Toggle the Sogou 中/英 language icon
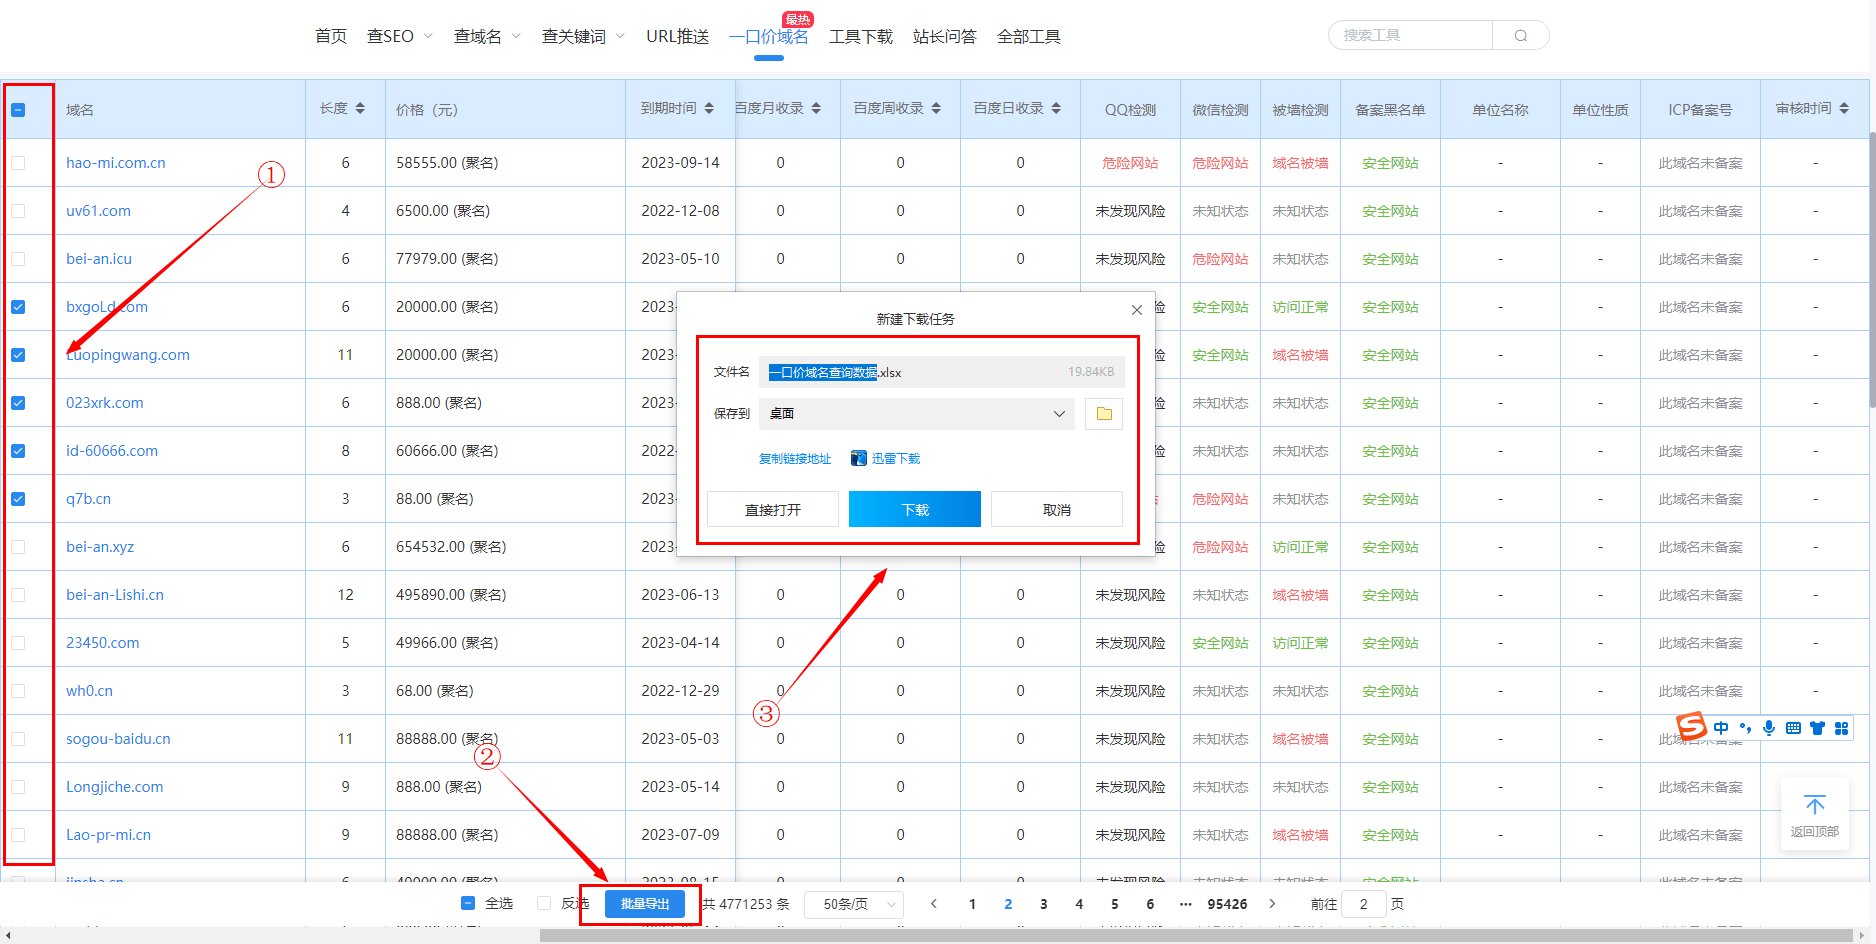 point(1721,728)
